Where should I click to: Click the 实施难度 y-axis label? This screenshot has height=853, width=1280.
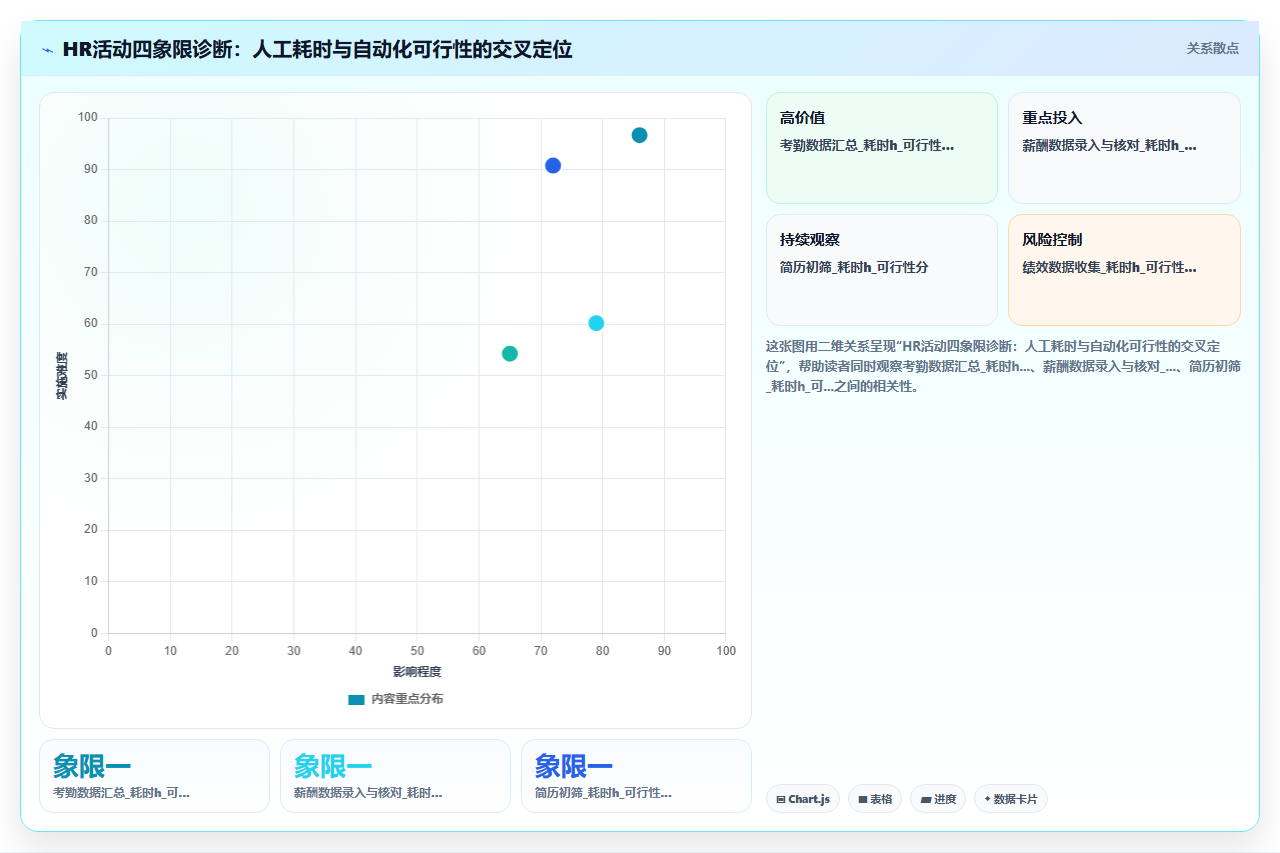[x=62, y=376]
